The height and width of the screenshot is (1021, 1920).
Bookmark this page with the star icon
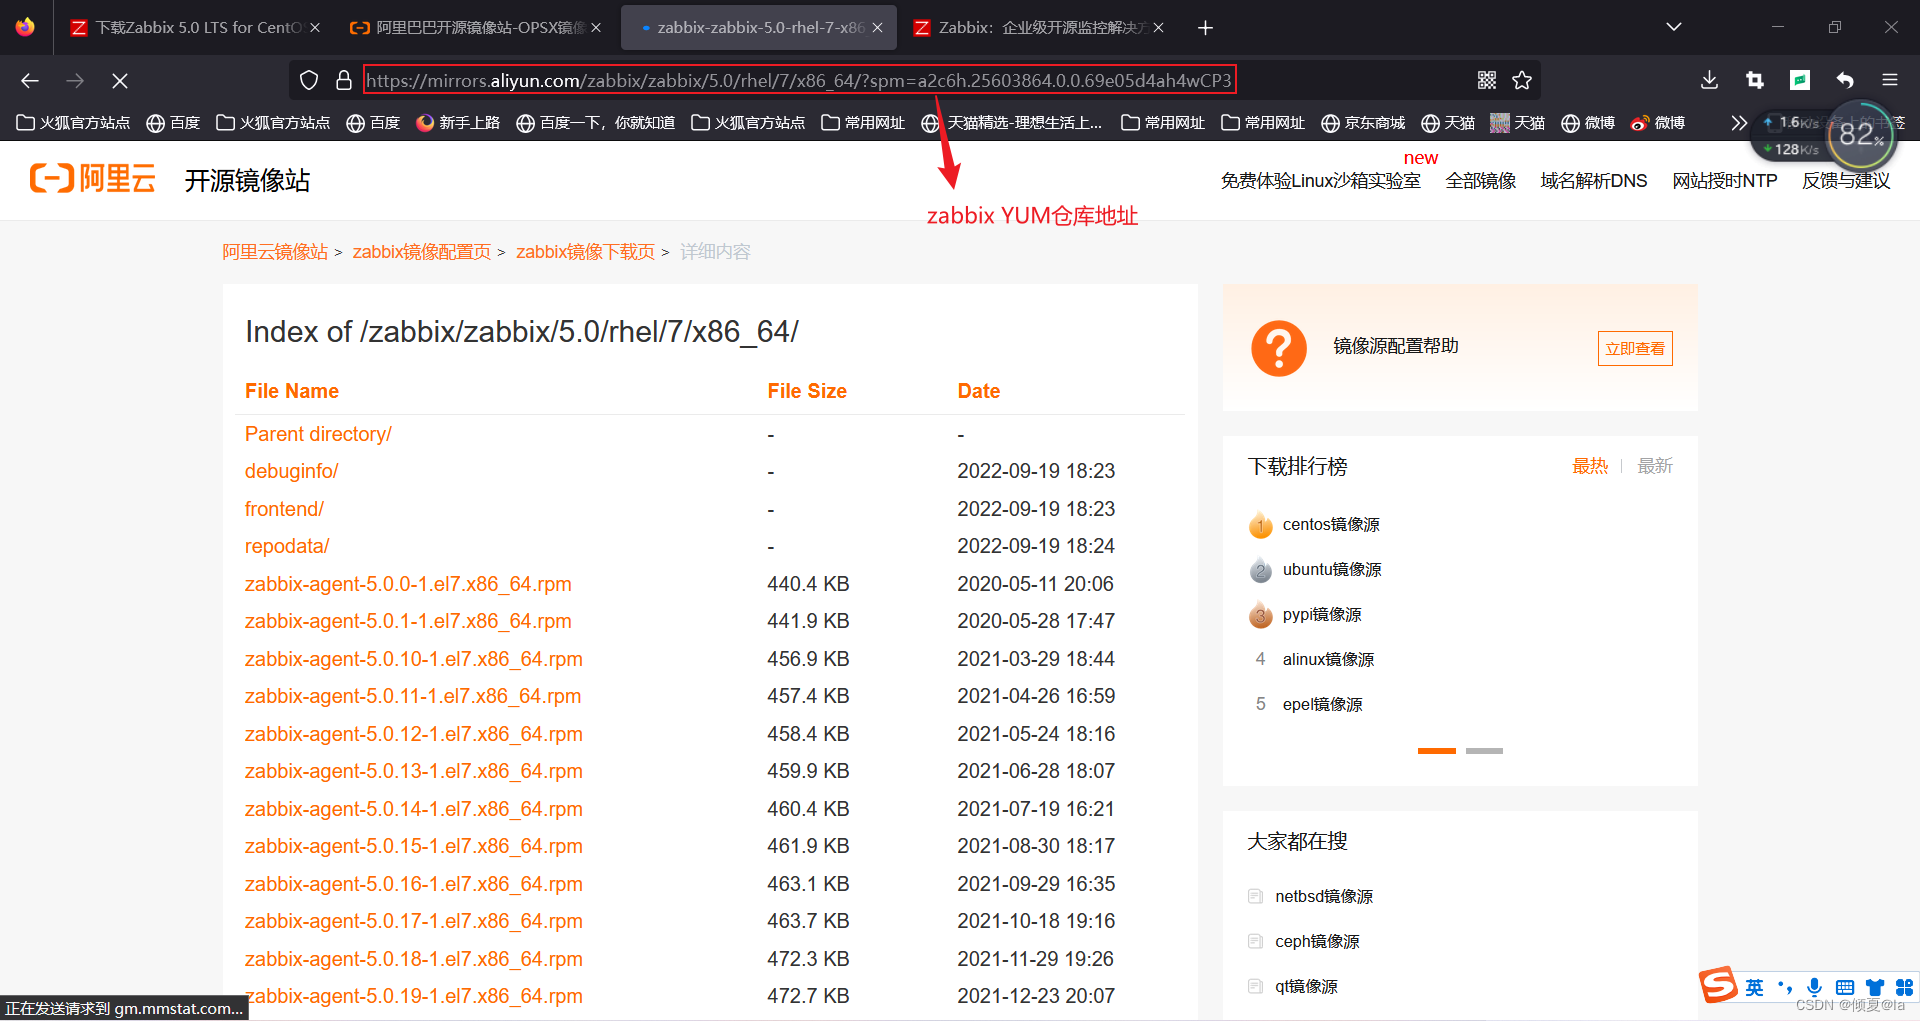tap(1522, 80)
